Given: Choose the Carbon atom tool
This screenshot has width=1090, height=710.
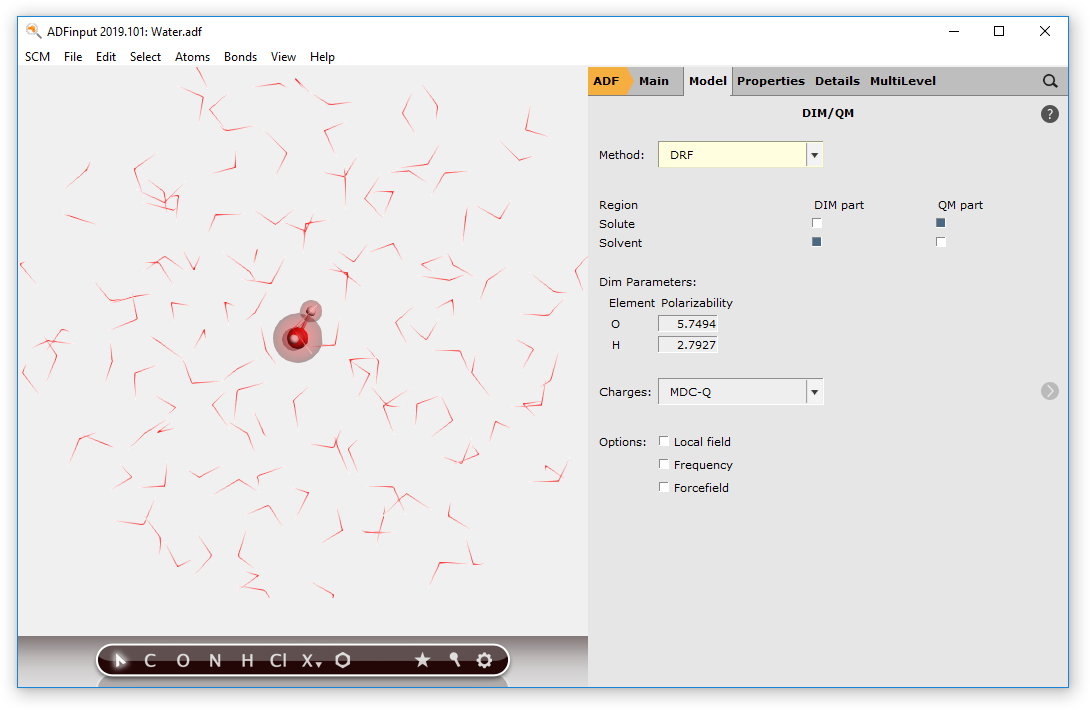Looking at the screenshot, I should pyautogui.click(x=150, y=661).
